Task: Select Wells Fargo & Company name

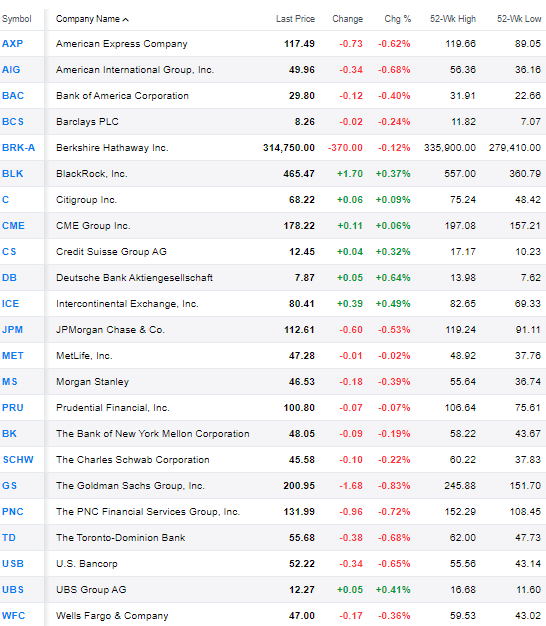Action: (112, 615)
